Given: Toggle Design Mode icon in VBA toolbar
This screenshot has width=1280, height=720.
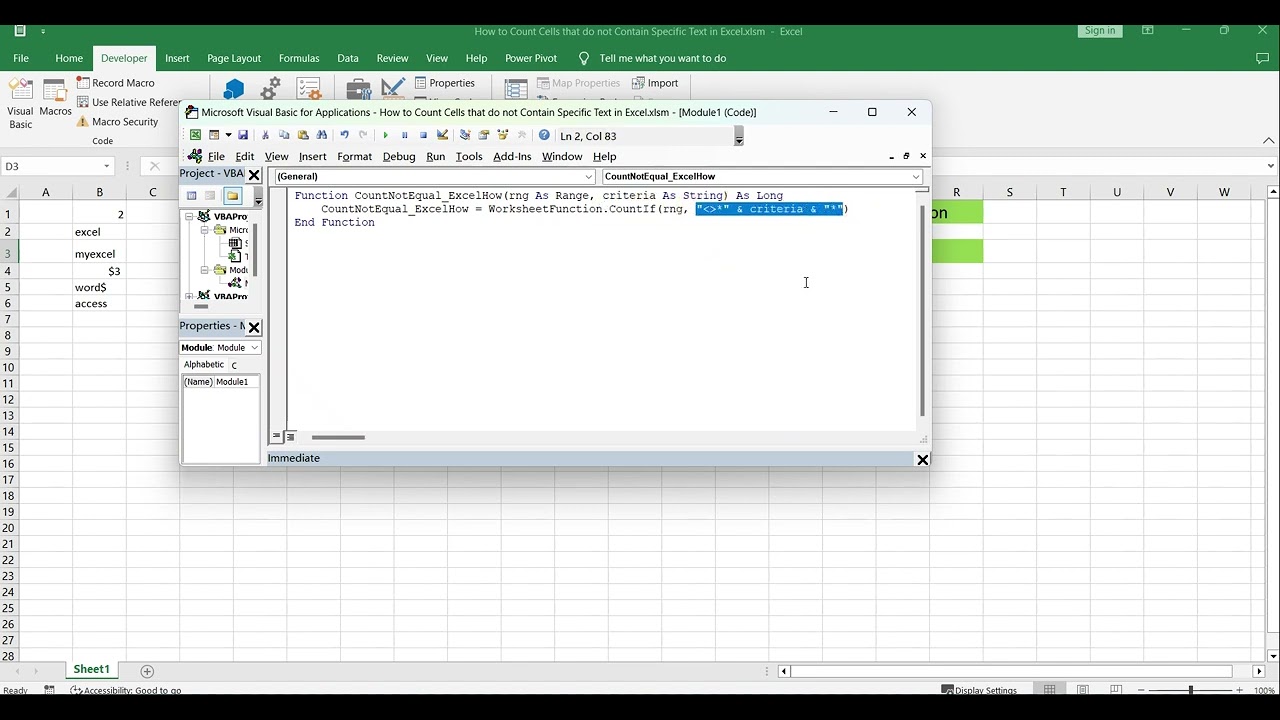Looking at the screenshot, I should 442,135.
